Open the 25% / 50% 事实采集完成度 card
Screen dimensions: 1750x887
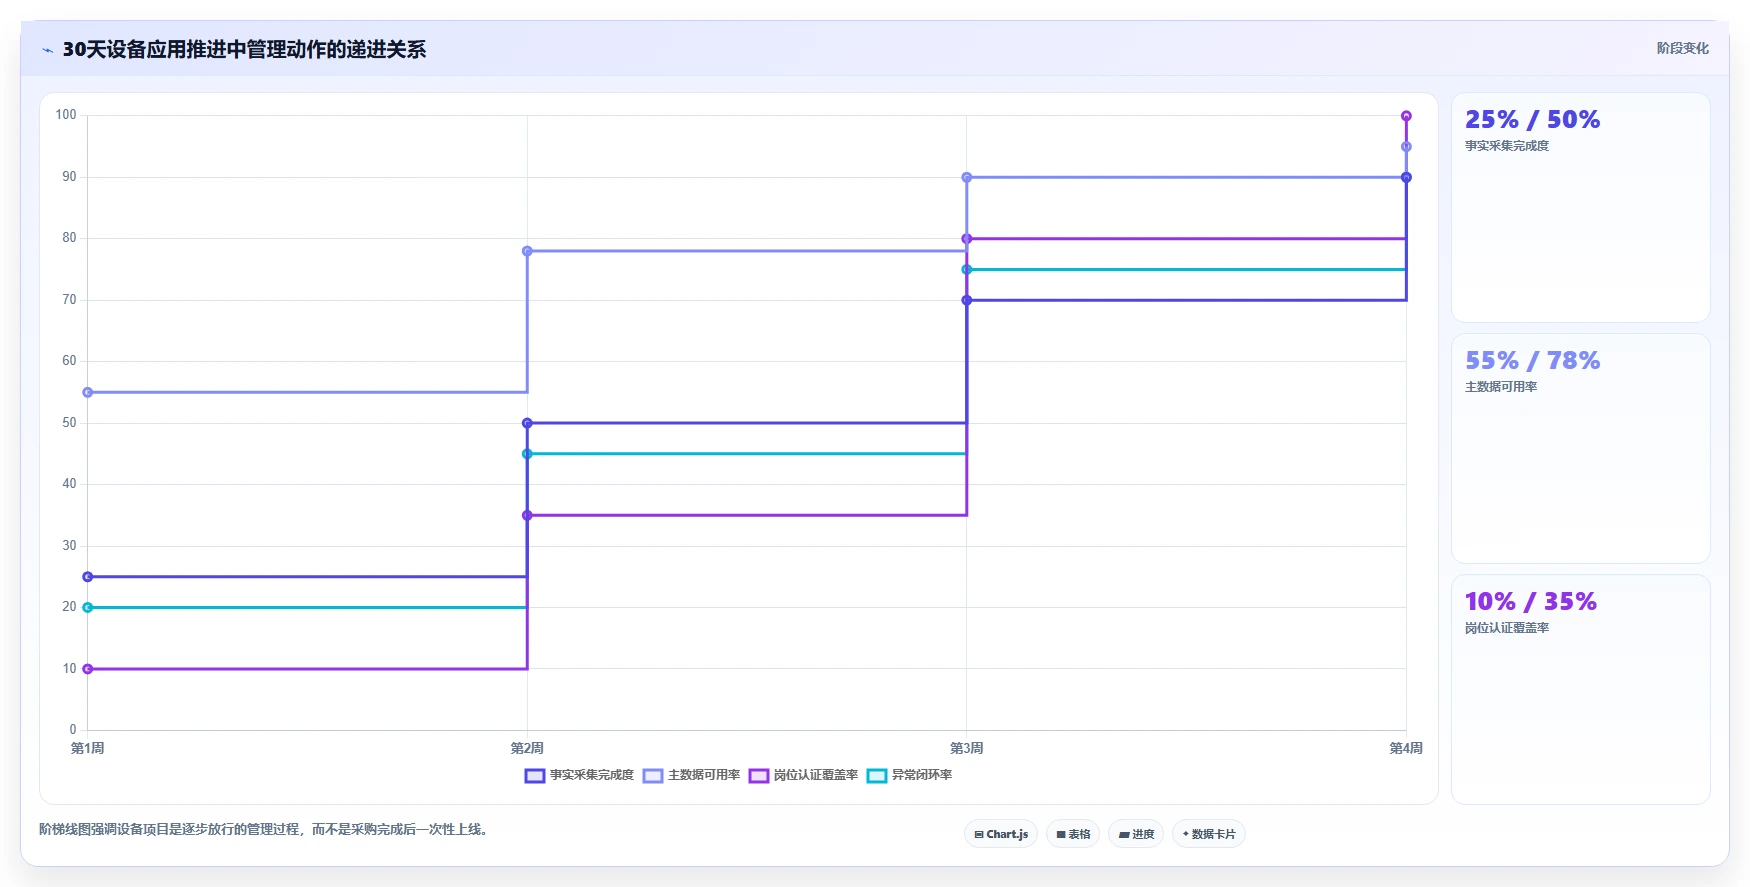click(1580, 208)
